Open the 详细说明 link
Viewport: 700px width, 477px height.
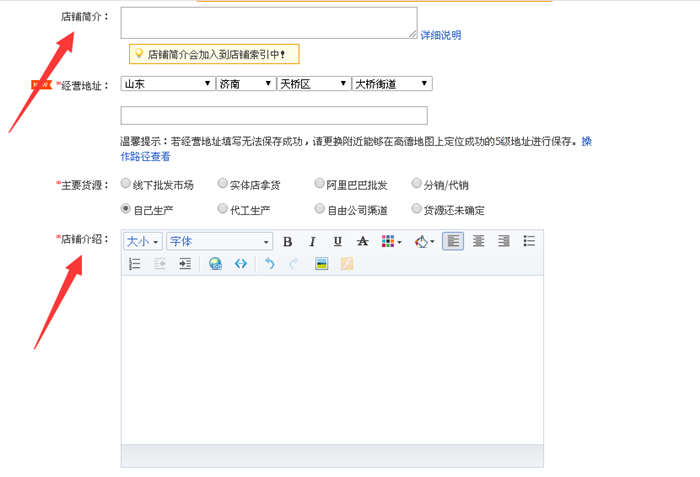point(441,35)
